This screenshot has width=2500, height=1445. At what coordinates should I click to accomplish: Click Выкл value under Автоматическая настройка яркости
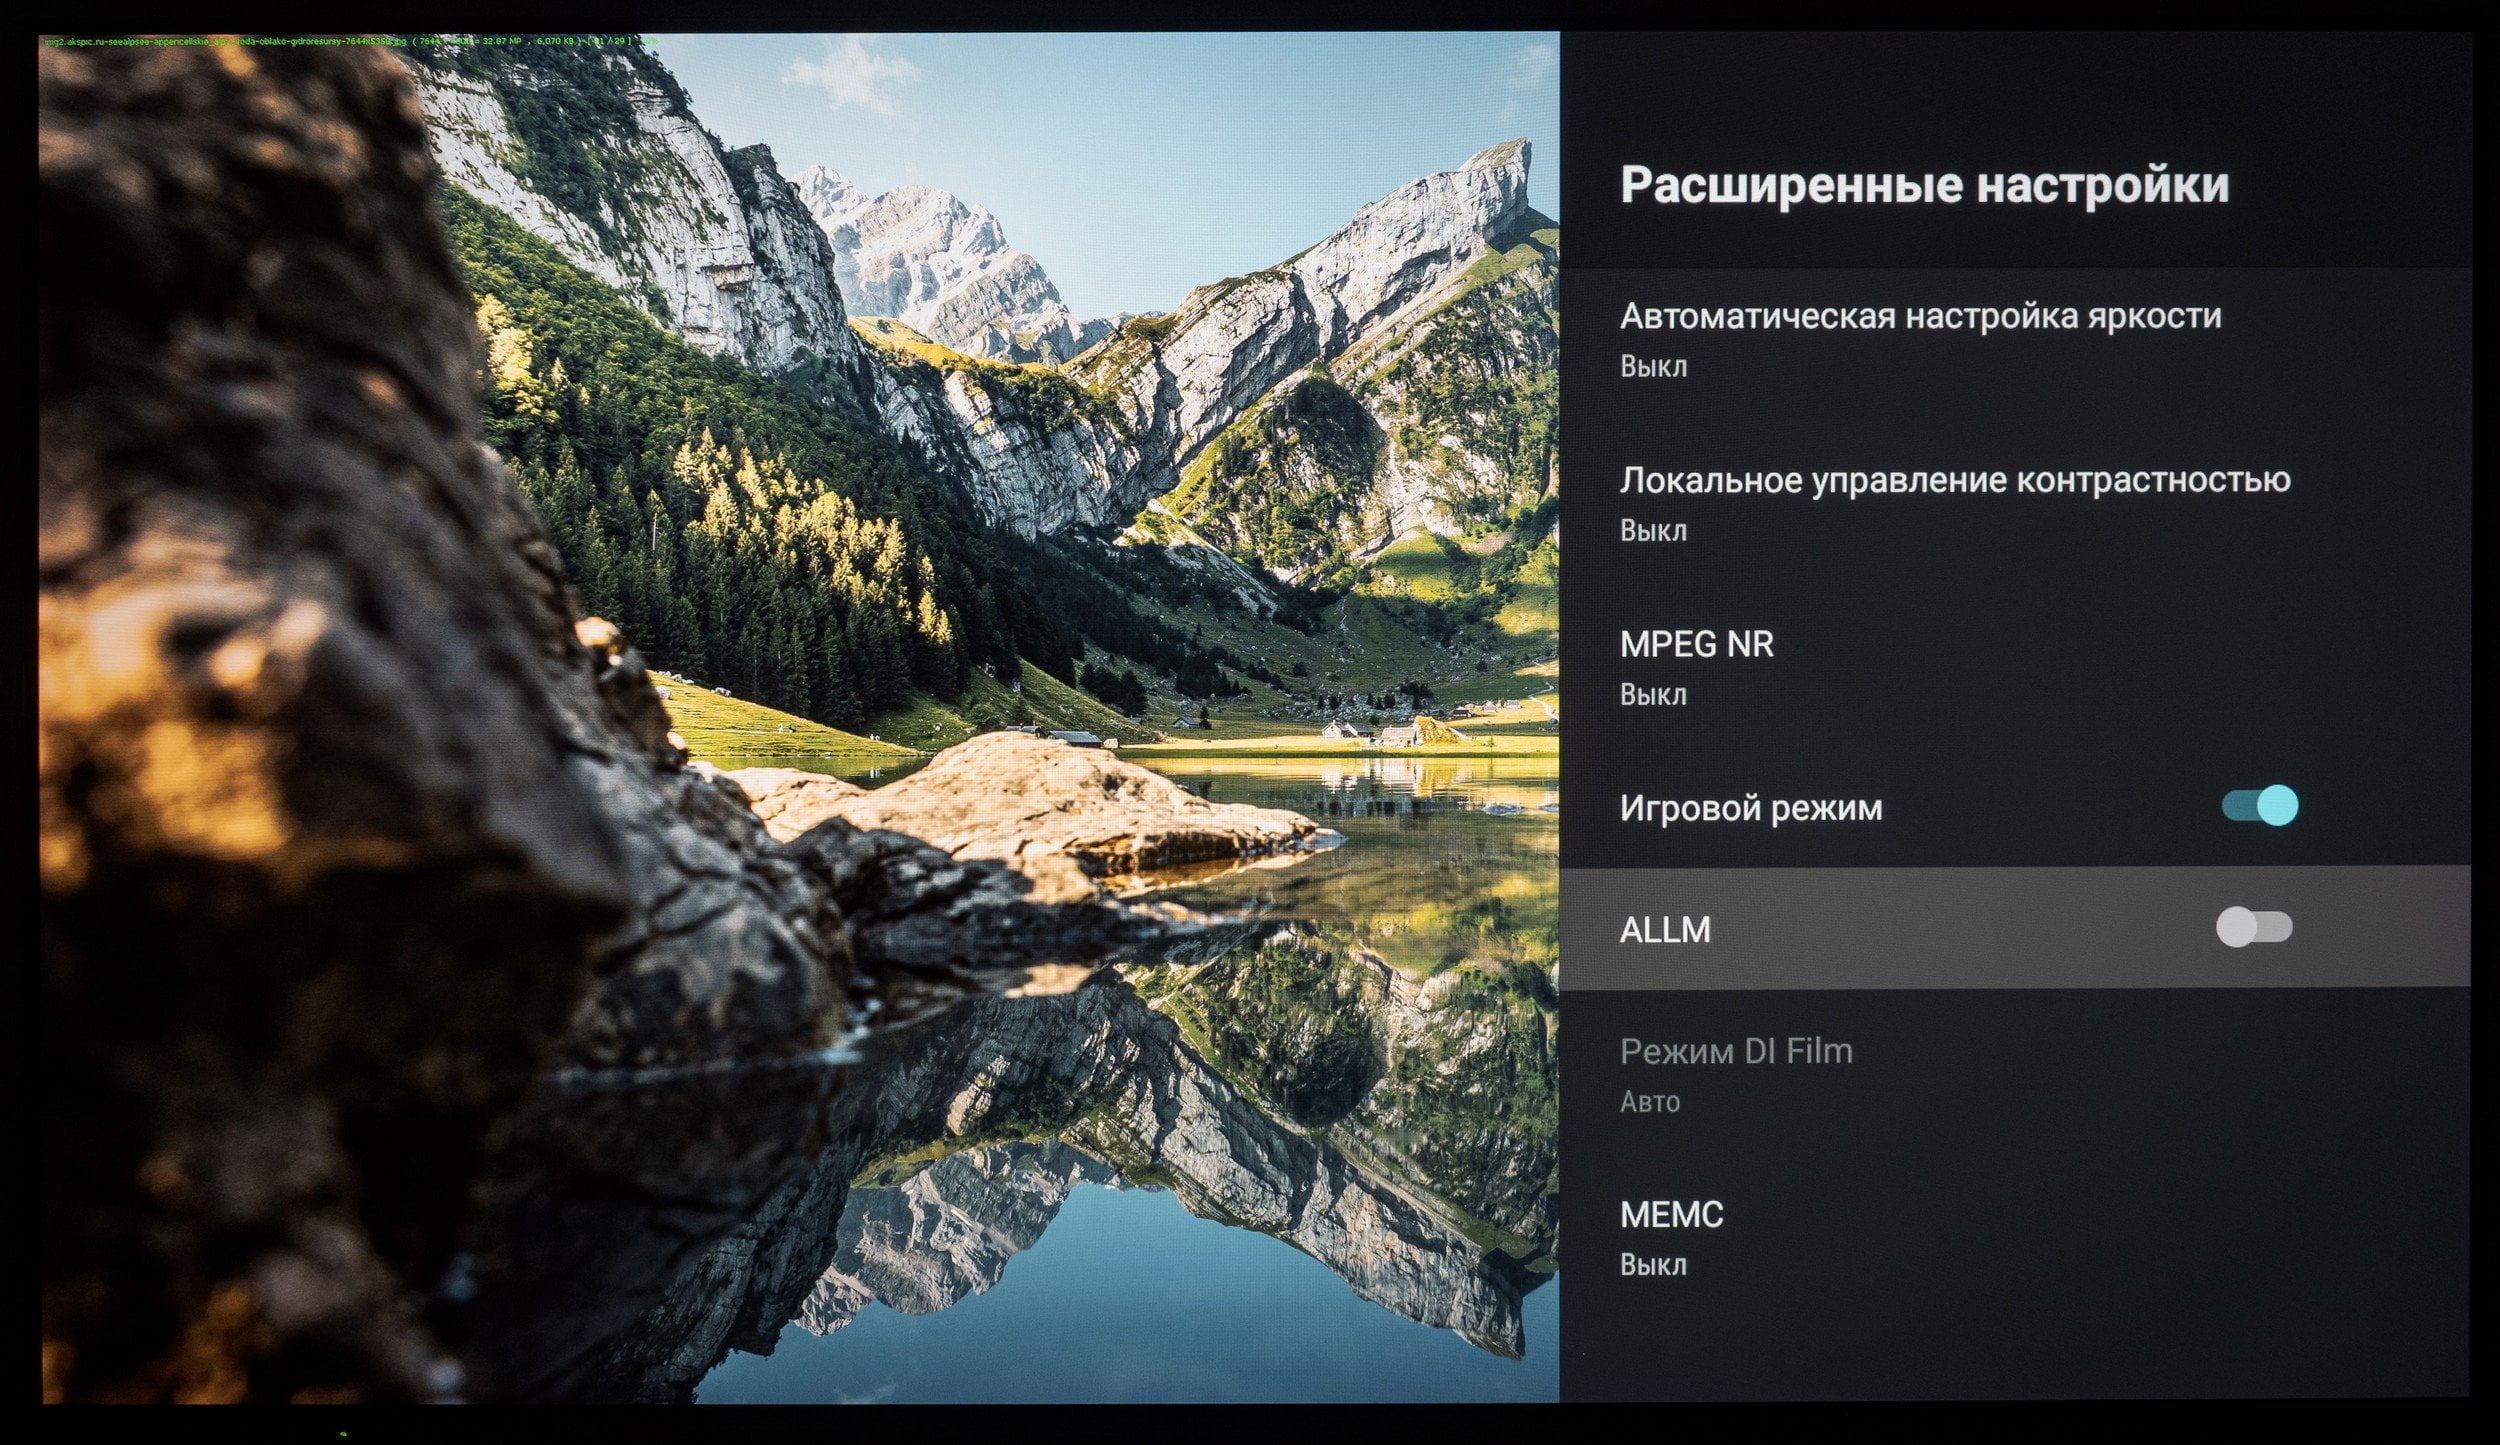point(1653,367)
